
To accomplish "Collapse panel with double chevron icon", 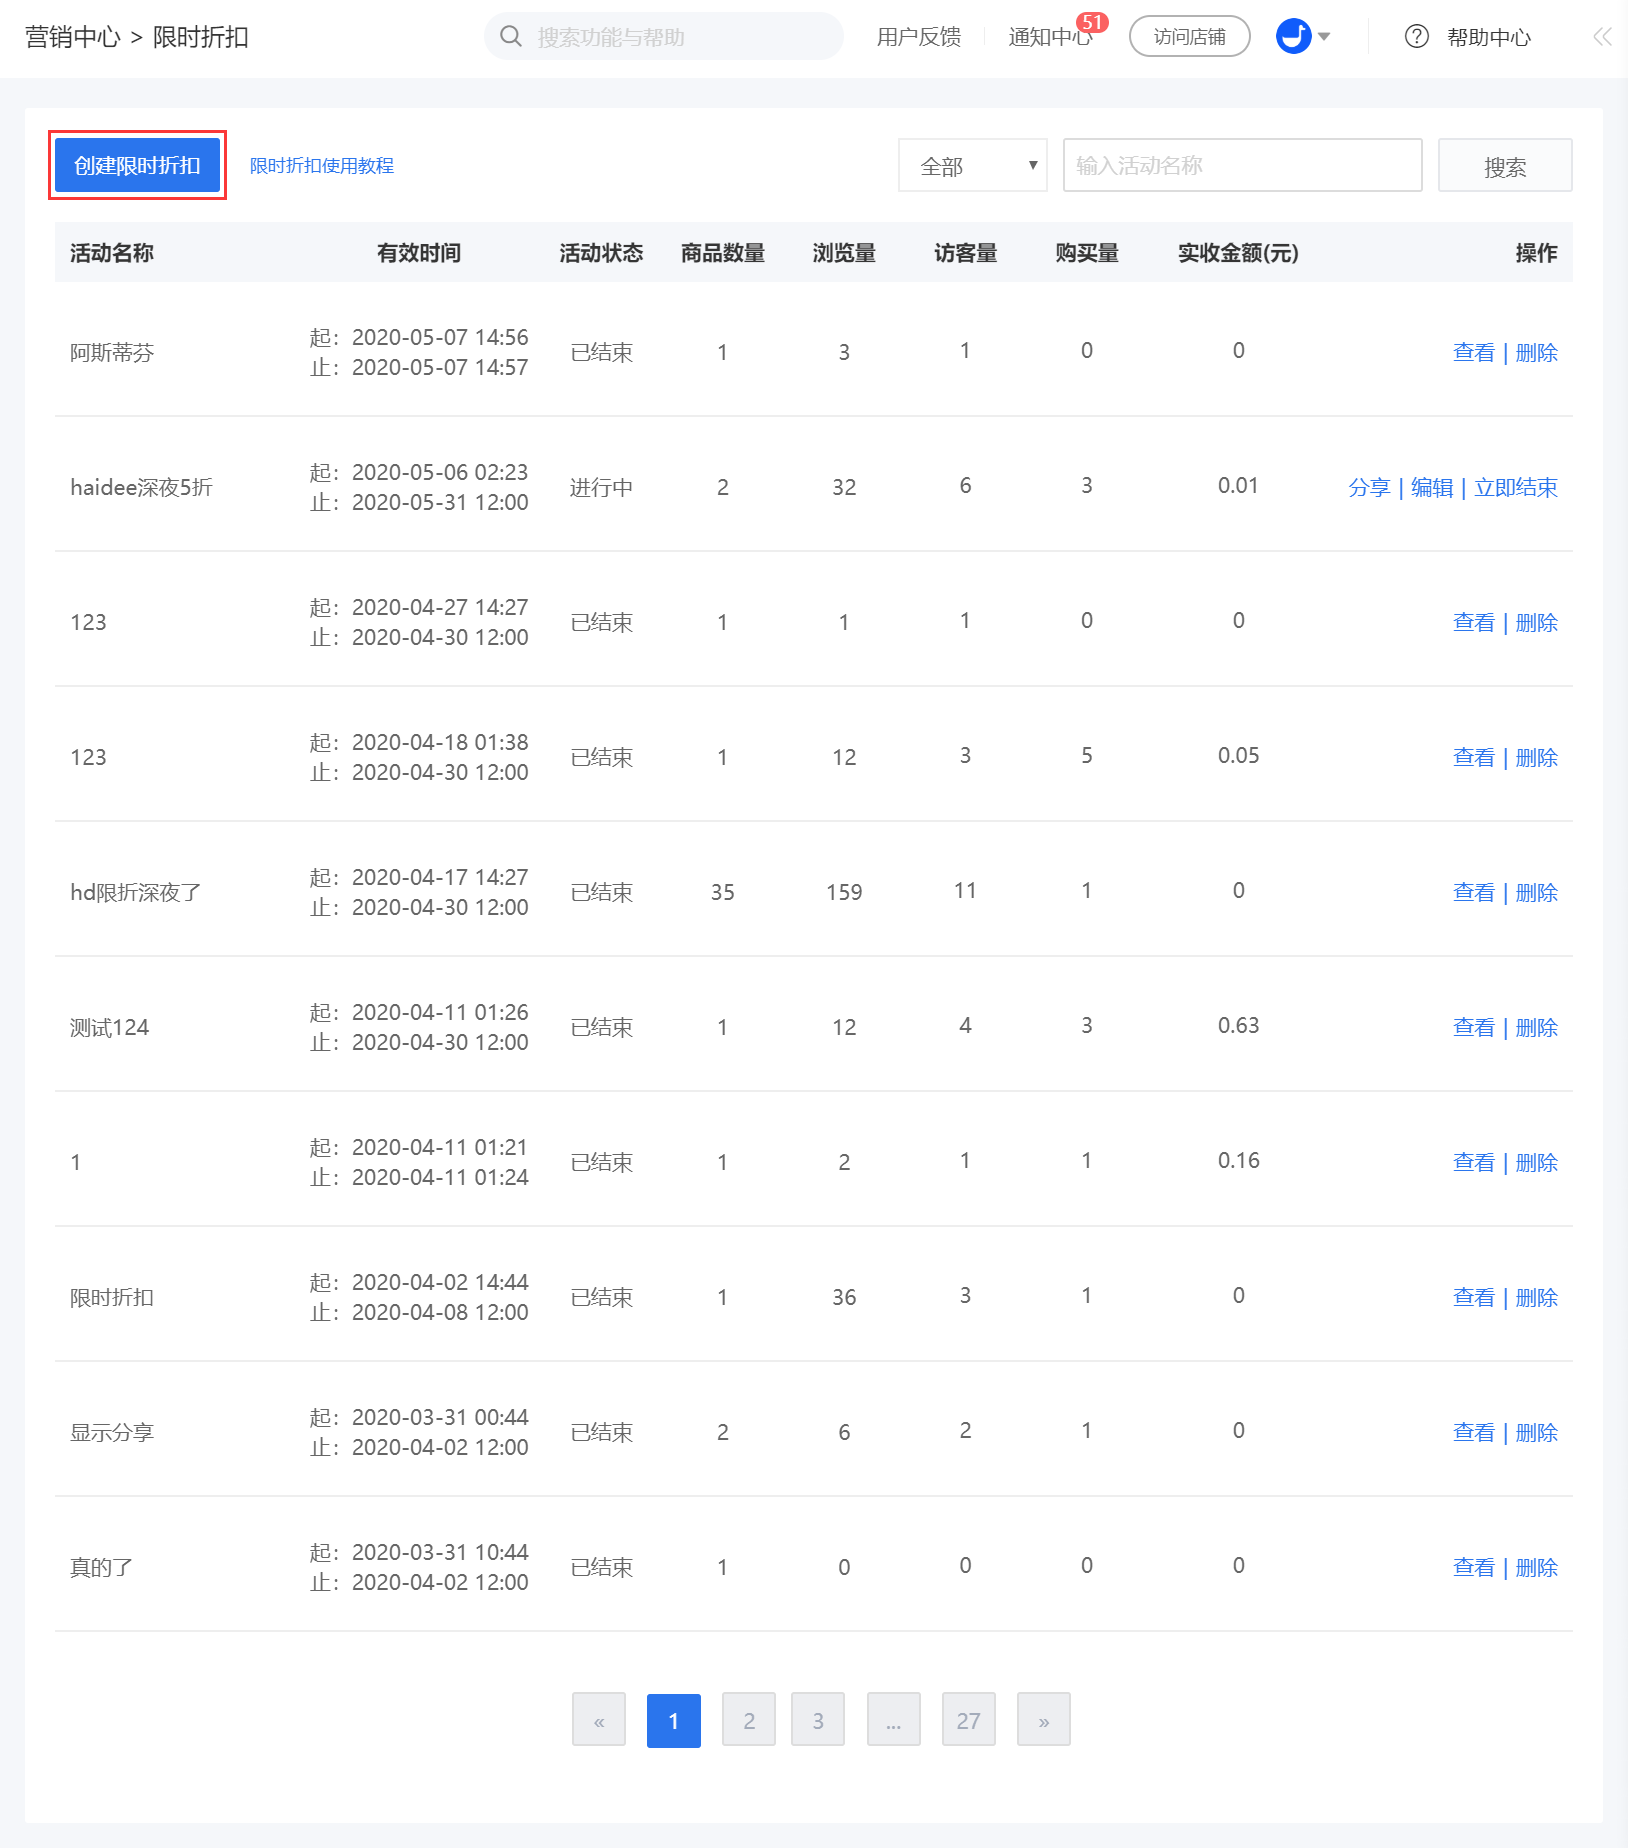I will click(1602, 37).
